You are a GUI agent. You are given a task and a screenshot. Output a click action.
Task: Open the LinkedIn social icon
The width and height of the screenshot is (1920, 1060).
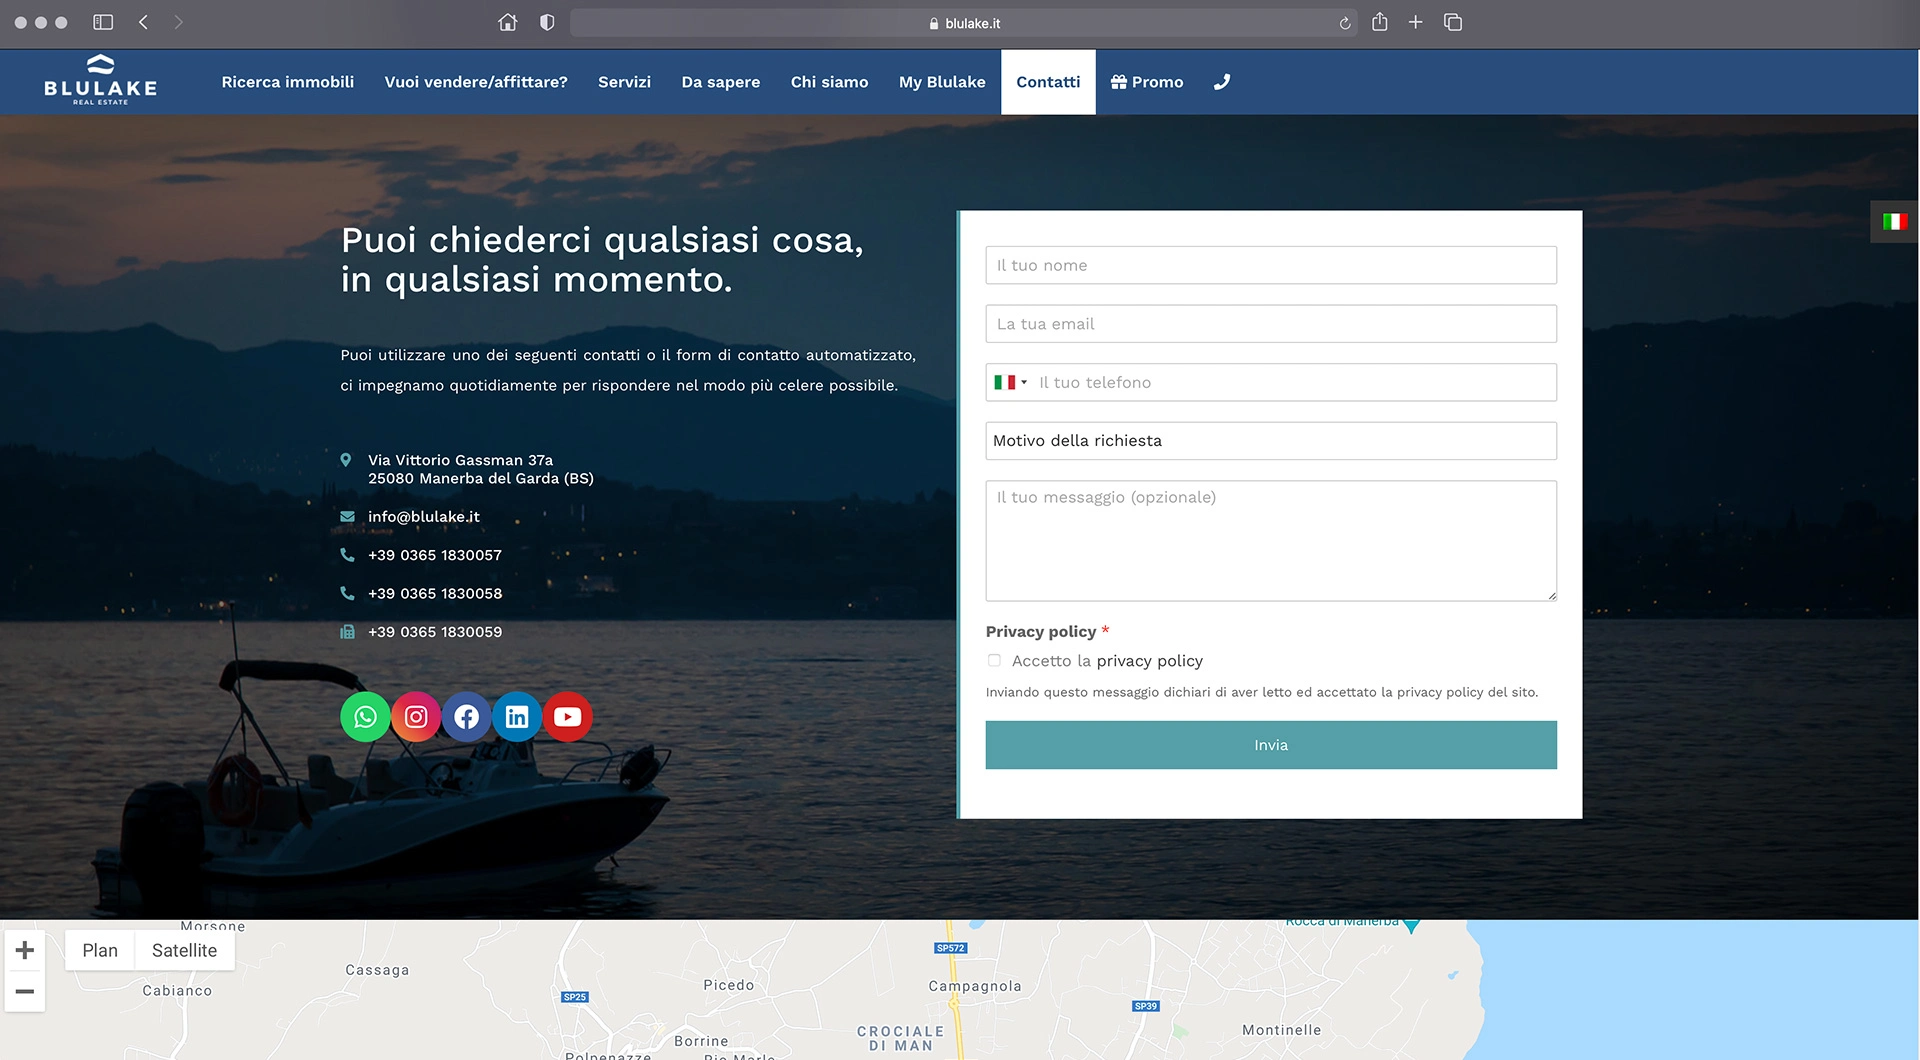(x=517, y=717)
